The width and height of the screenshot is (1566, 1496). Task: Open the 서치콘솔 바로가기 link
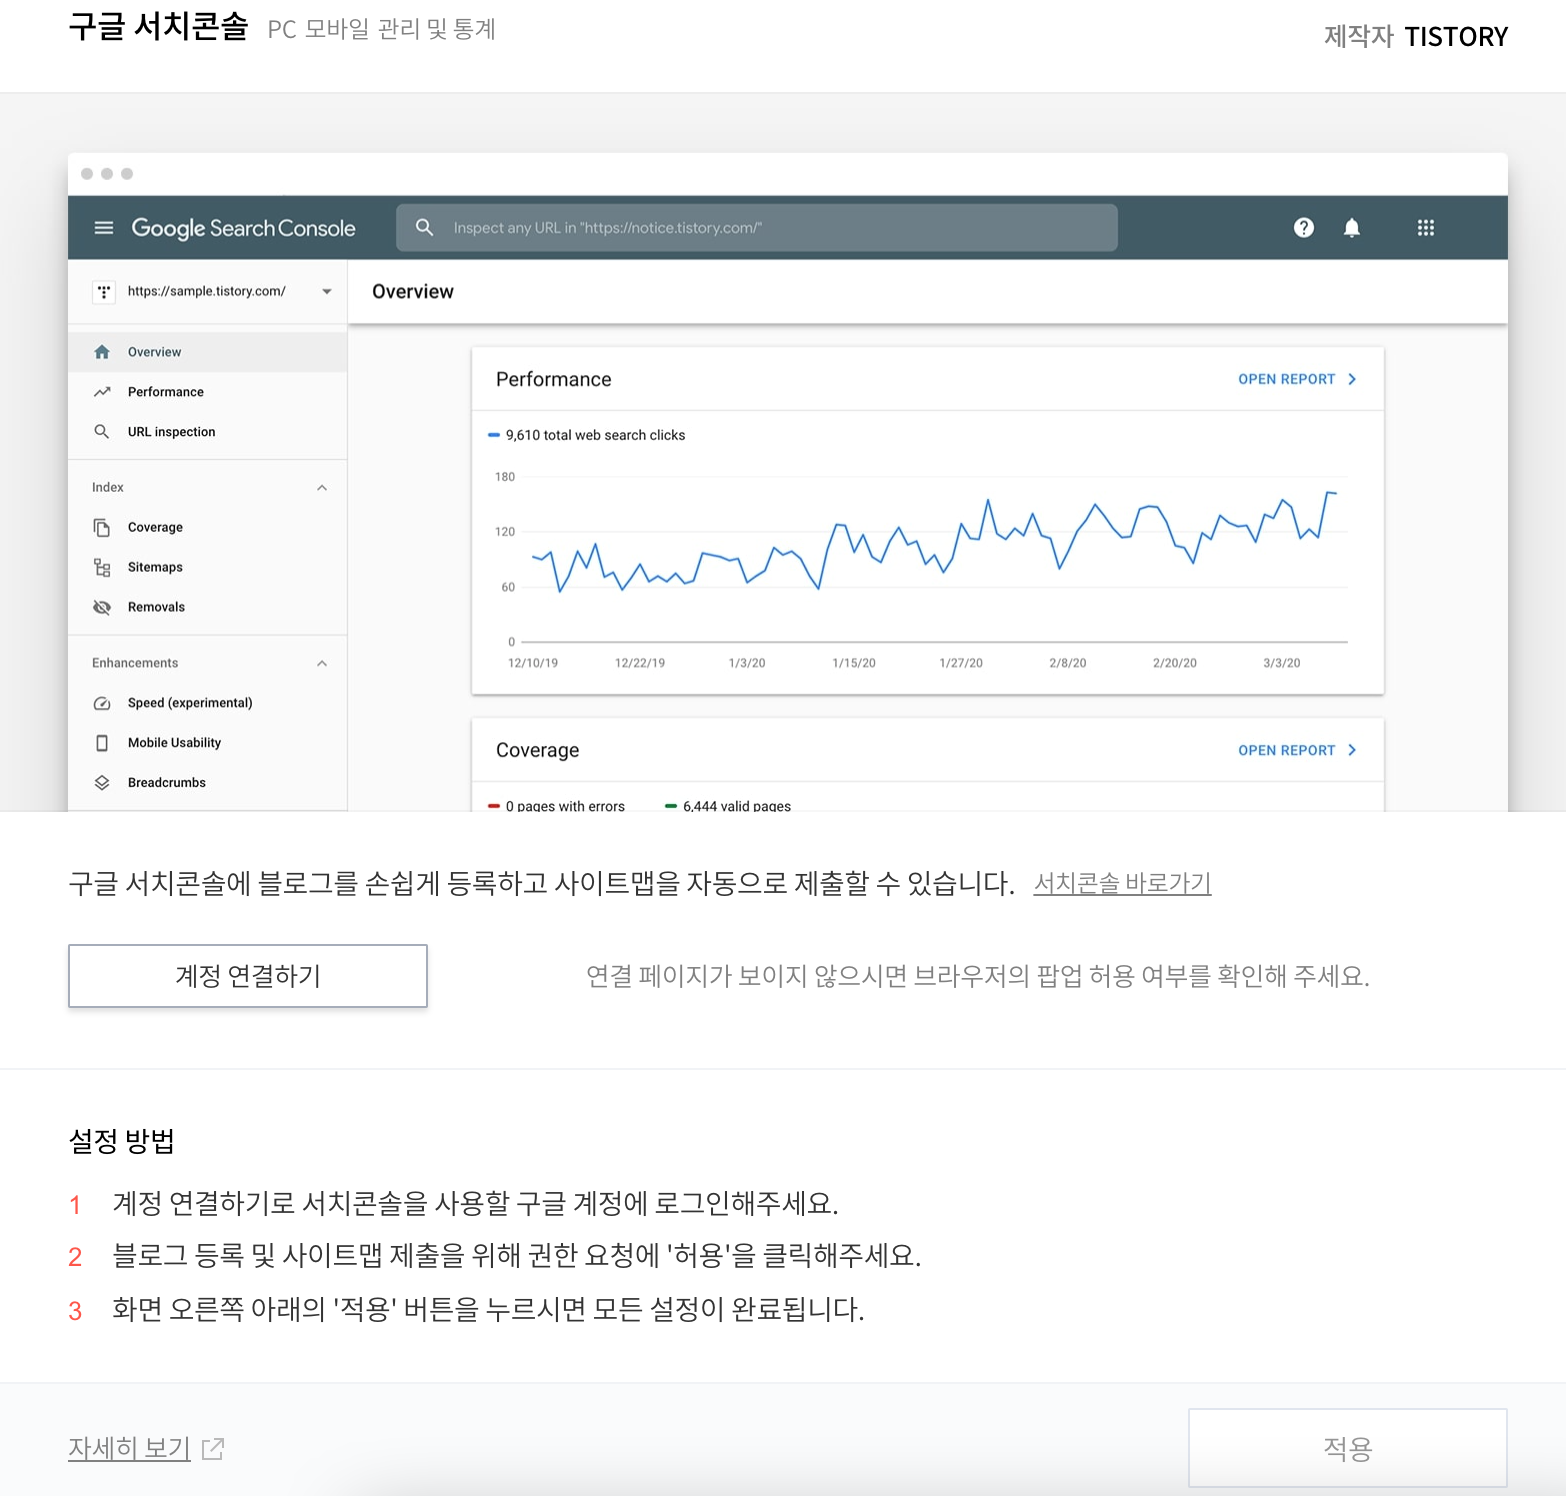pyautogui.click(x=1122, y=883)
